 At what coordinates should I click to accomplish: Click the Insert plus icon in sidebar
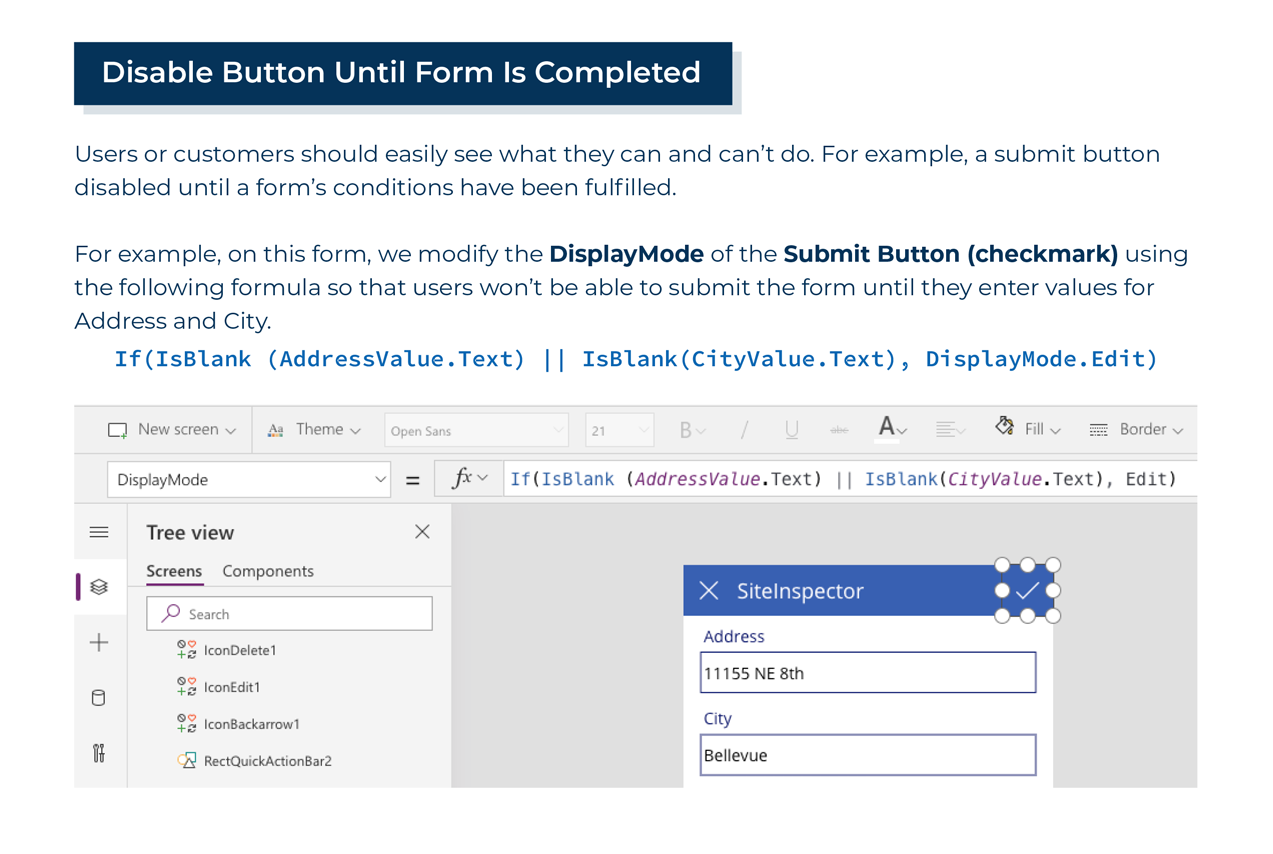[99, 642]
